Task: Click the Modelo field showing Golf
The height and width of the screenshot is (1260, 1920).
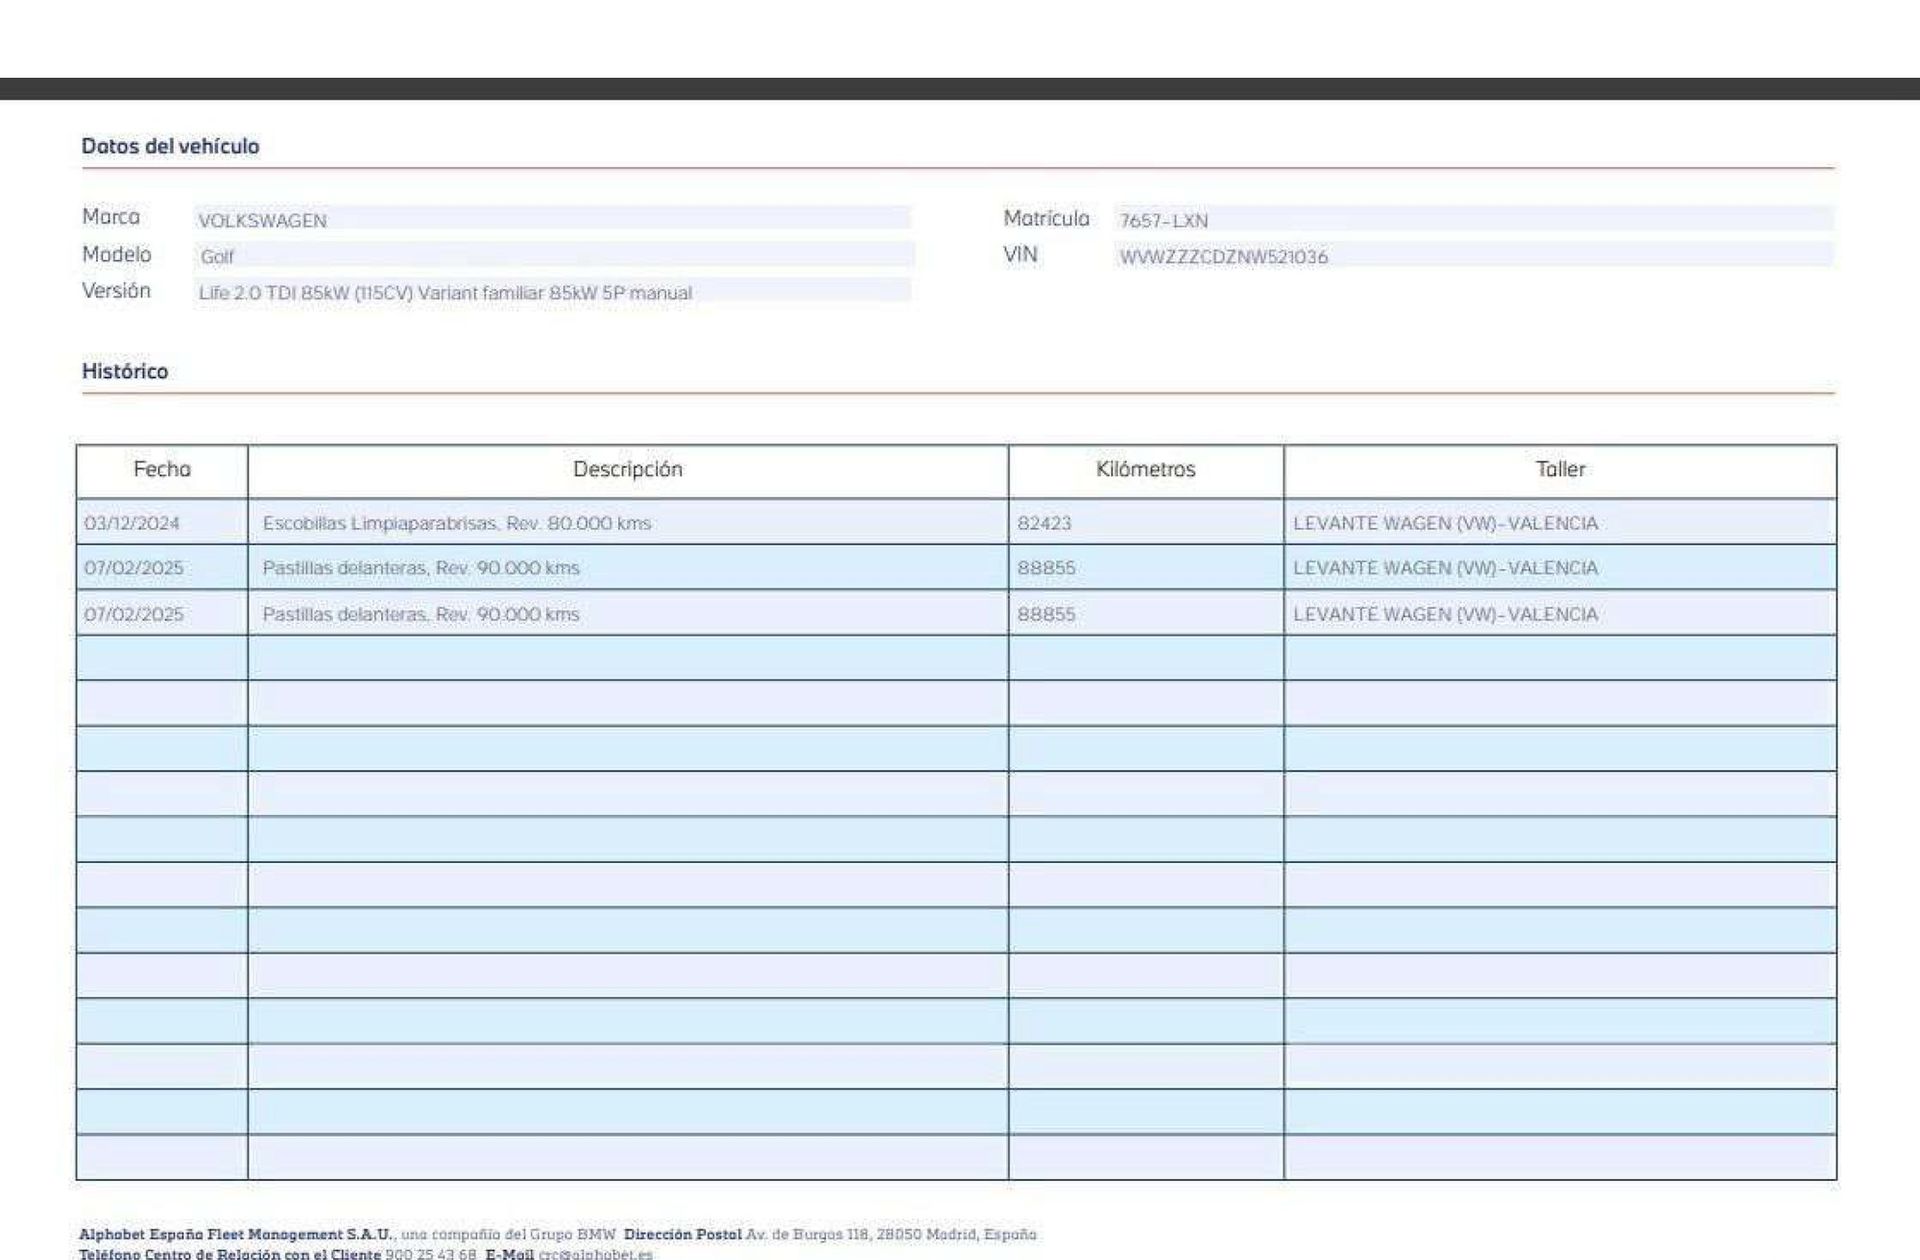Action: click(553, 255)
